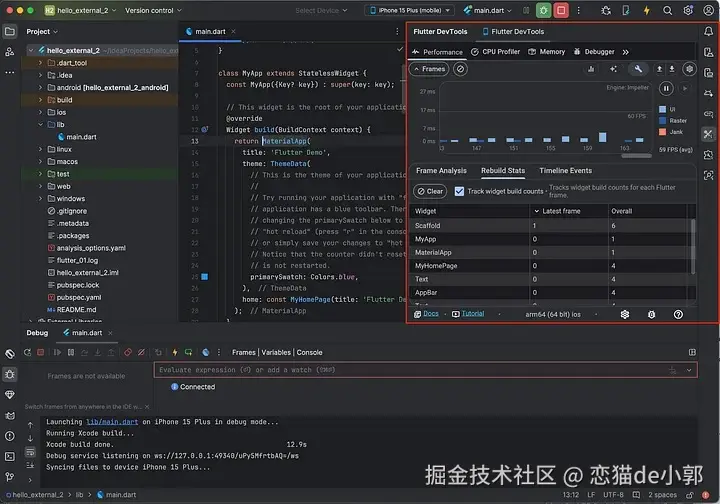Click lib/main.dart link in console output

112,421
